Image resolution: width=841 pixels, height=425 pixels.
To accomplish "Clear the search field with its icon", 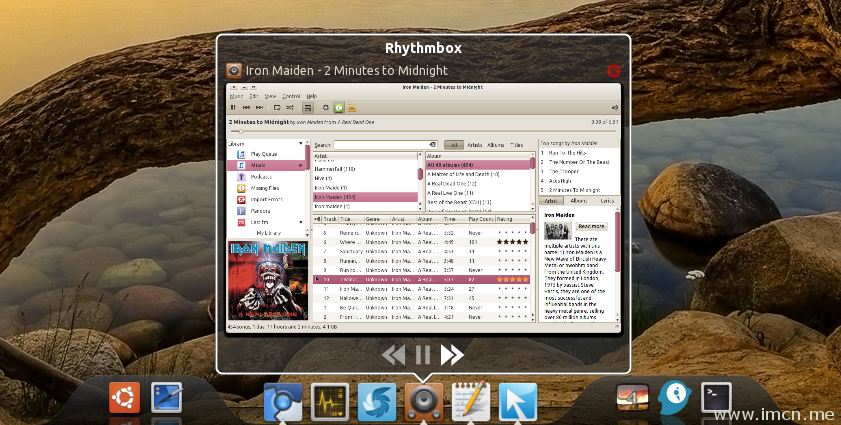I will [x=432, y=145].
